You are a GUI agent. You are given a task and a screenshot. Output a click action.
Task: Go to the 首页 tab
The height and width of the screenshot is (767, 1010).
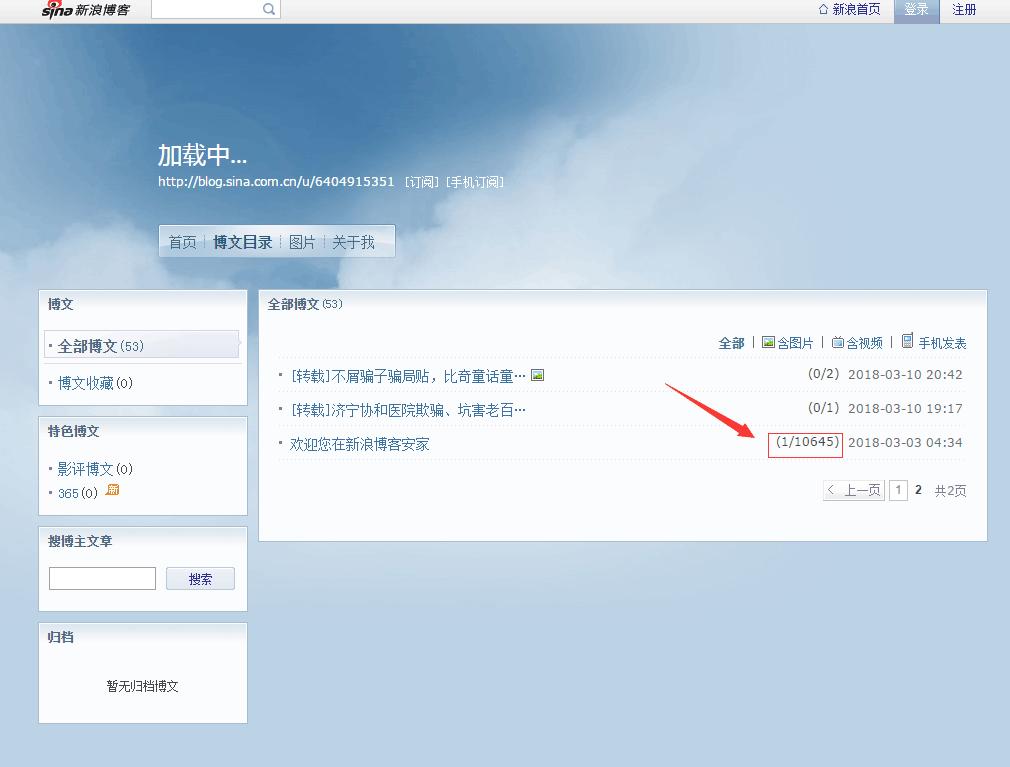pos(182,242)
